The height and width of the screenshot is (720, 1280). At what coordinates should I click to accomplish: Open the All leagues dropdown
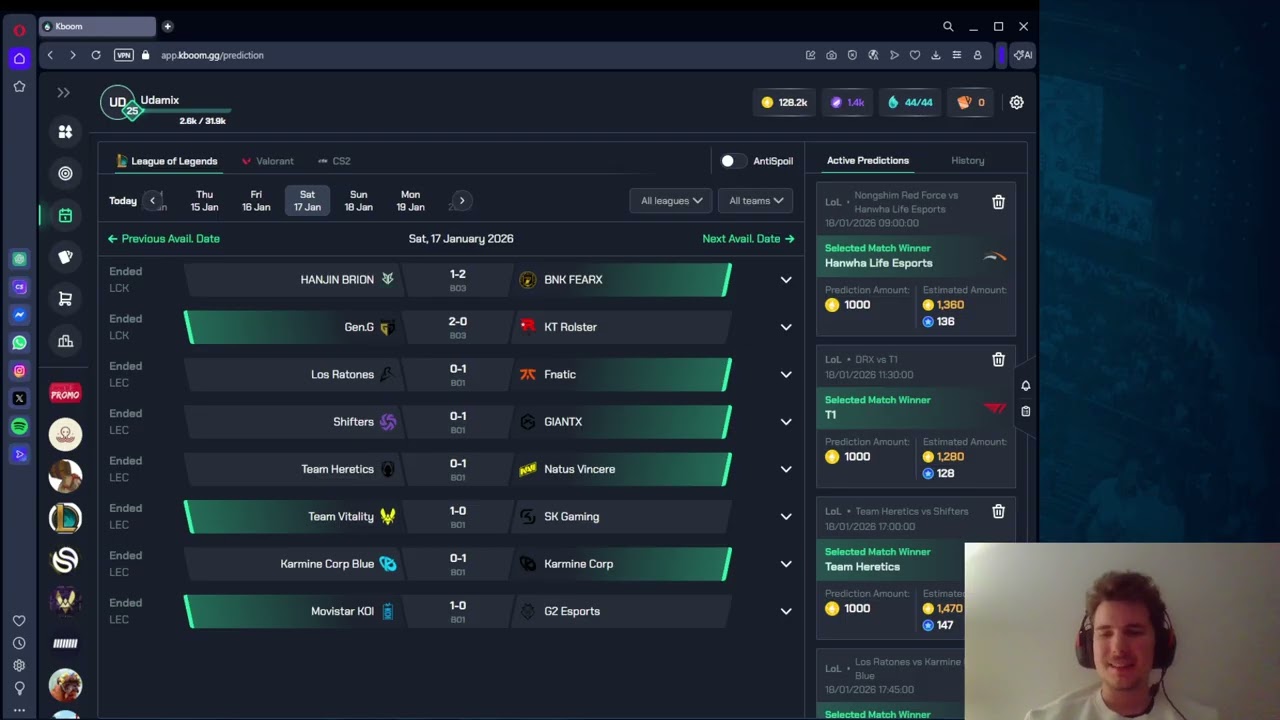(671, 201)
